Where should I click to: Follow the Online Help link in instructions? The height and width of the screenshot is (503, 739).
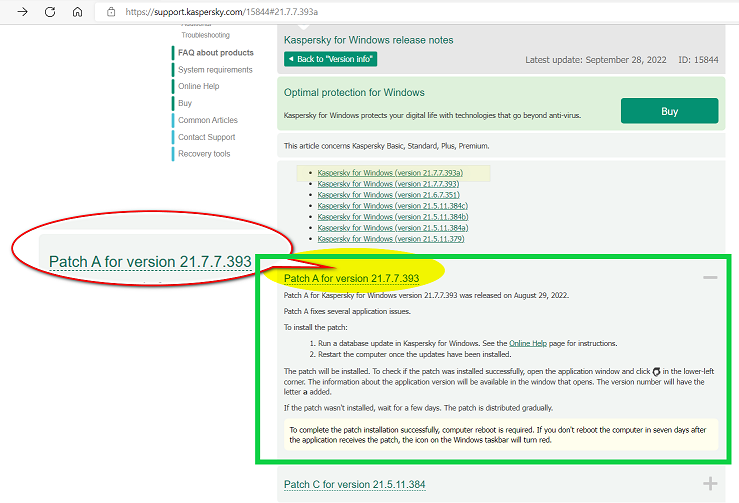528,343
